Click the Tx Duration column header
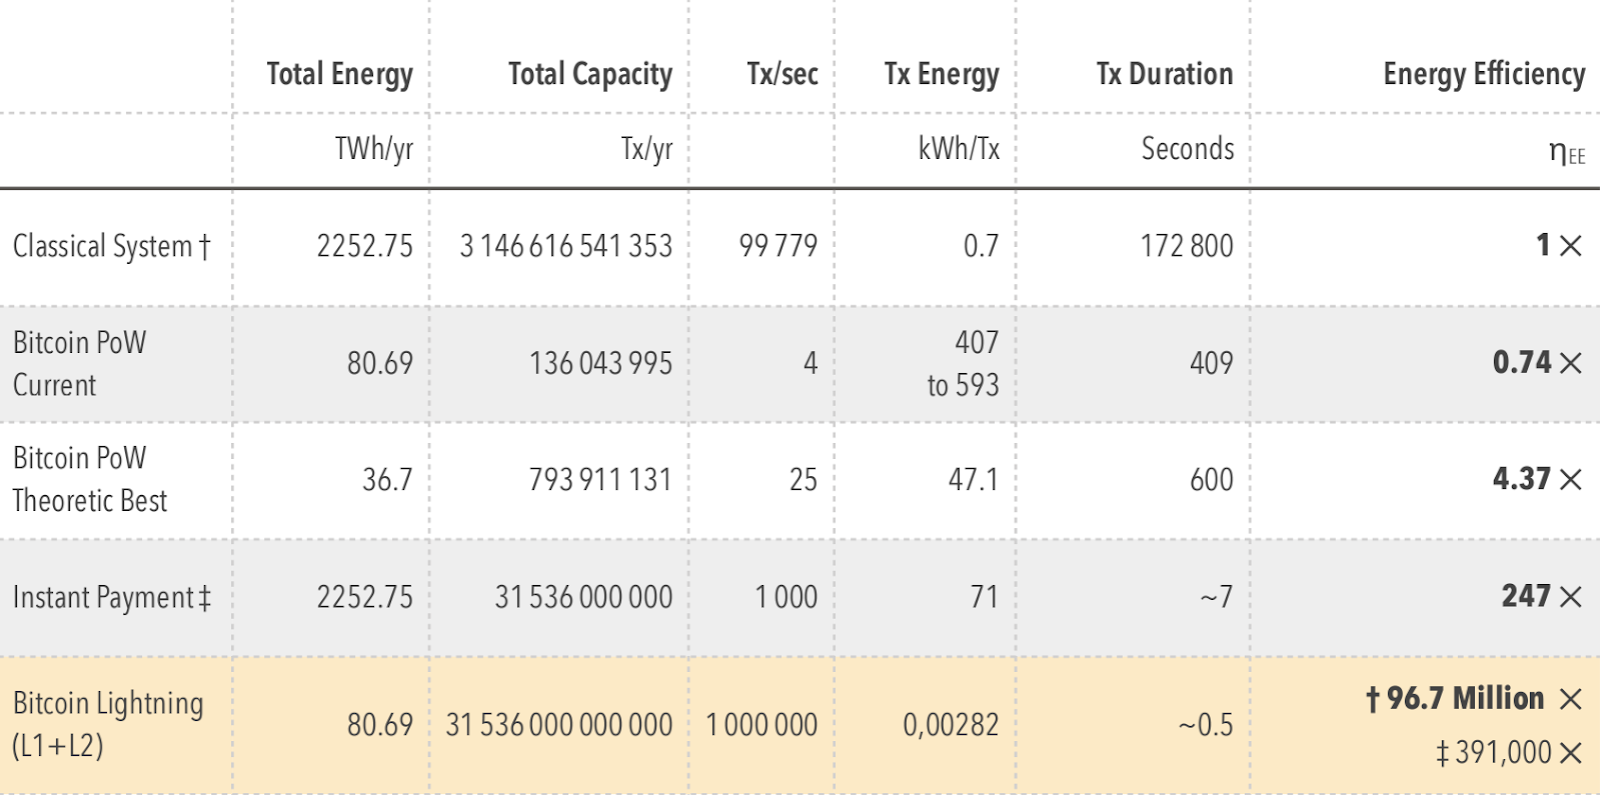This screenshot has height=795, width=1600. tap(1164, 74)
